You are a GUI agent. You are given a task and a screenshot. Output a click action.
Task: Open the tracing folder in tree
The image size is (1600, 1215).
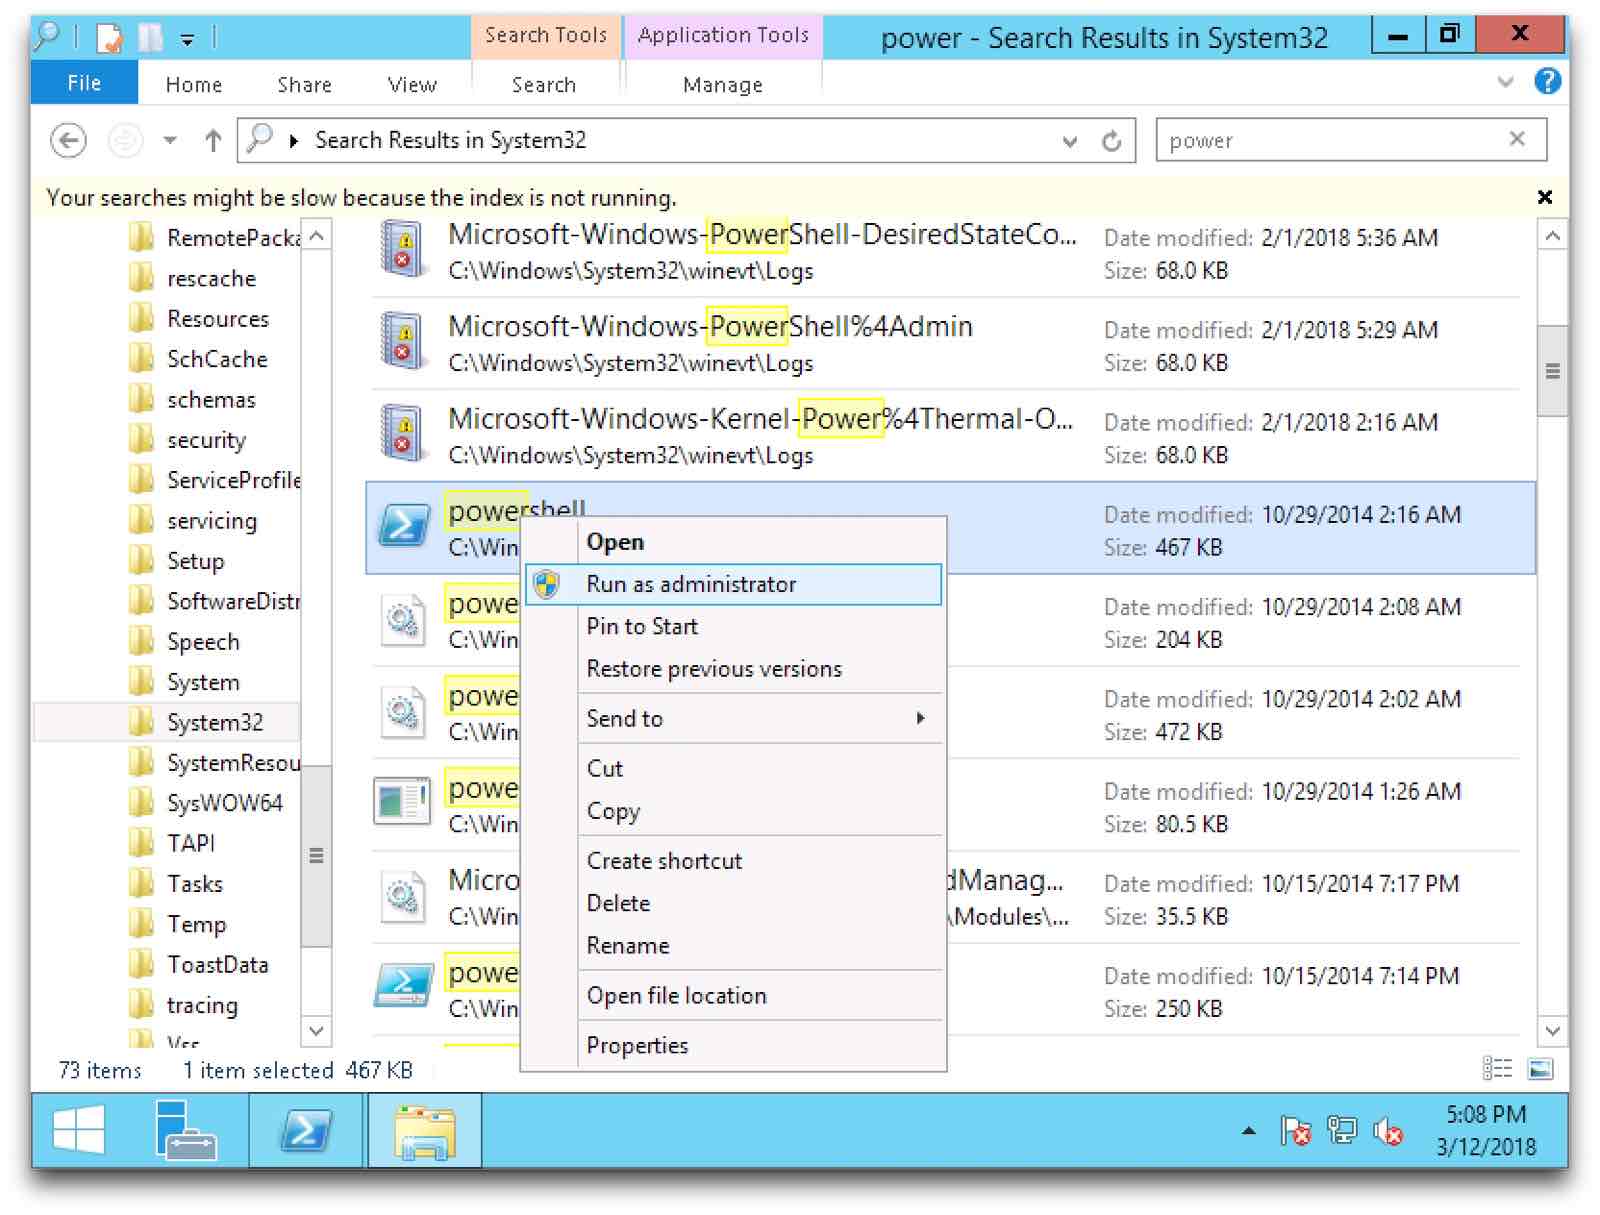(x=202, y=1005)
